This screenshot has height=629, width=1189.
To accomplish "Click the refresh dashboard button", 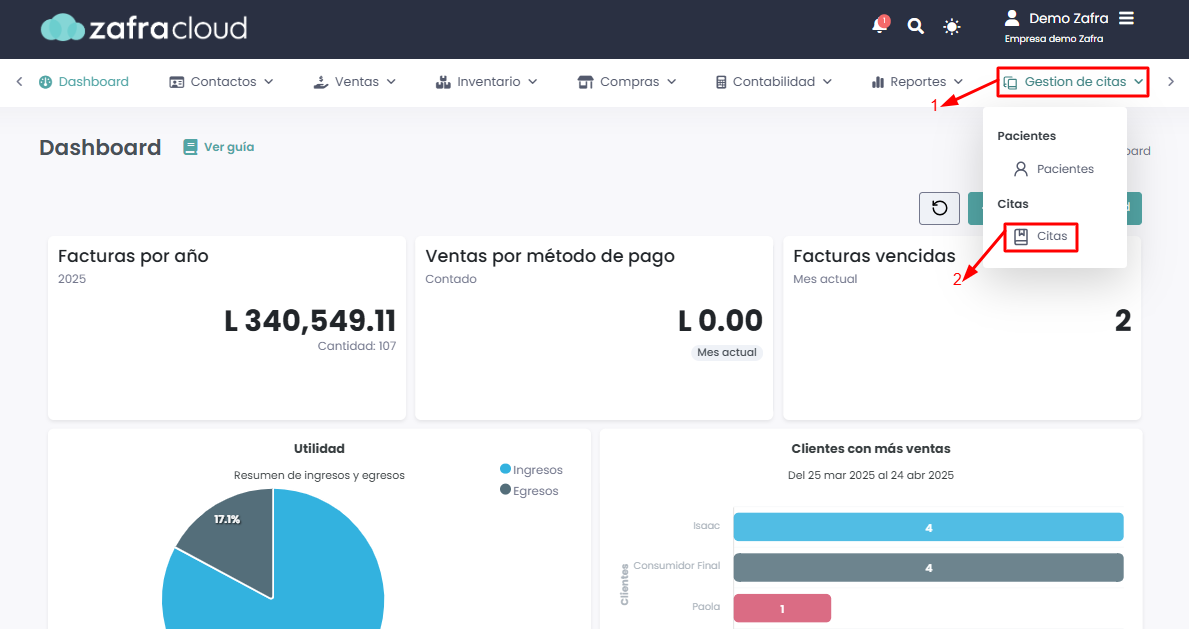I will coord(940,208).
